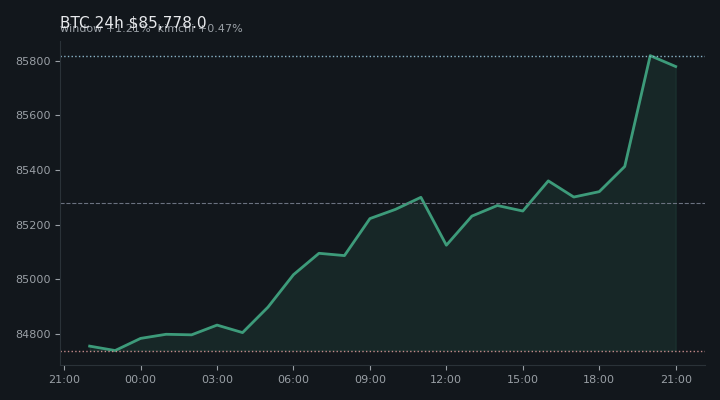720x400 pixels.
Task: Click the 'kimchi +0.47%' subtitle text
Action: coord(200,28)
